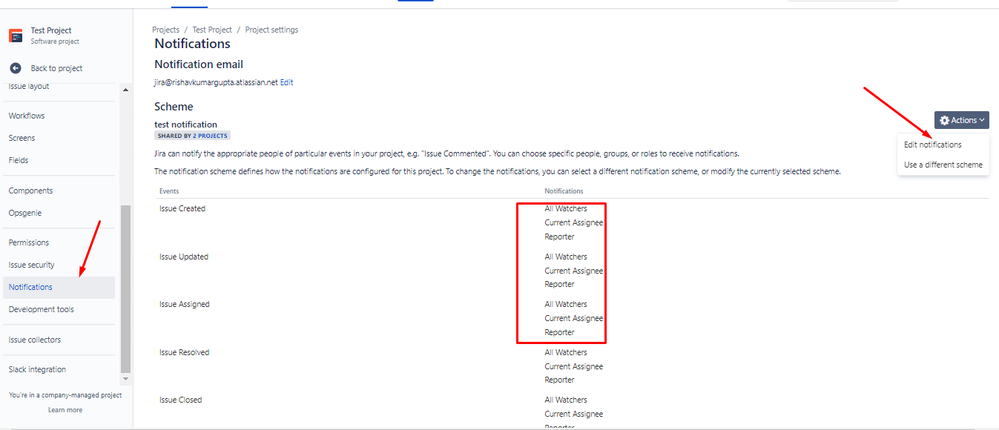This screenshot has width=999, height=430.
Task: Click Test Project in the breadcrumb
Action: tap(212, 30)
